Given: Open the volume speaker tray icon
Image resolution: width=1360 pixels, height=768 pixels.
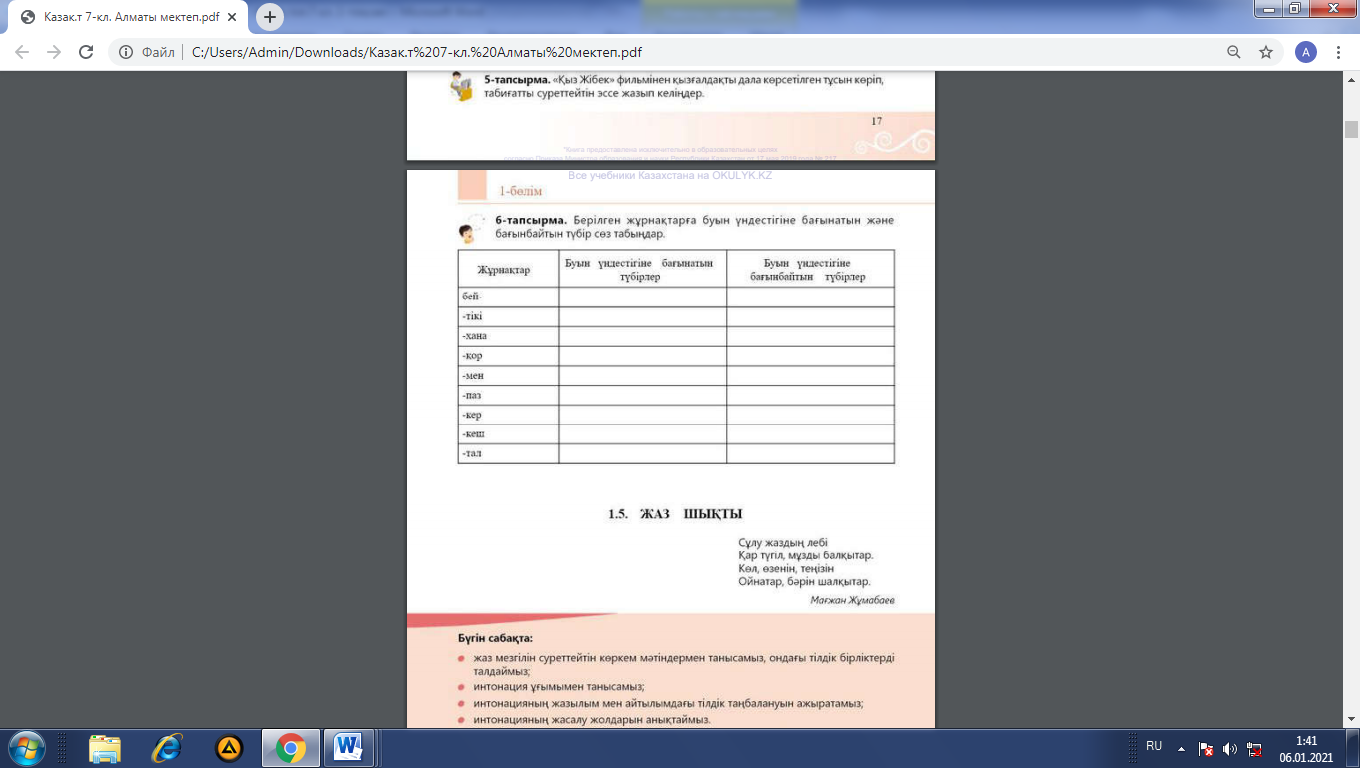Looking at the screenshot, I should pyautogui.click(x=1230, y=748).
